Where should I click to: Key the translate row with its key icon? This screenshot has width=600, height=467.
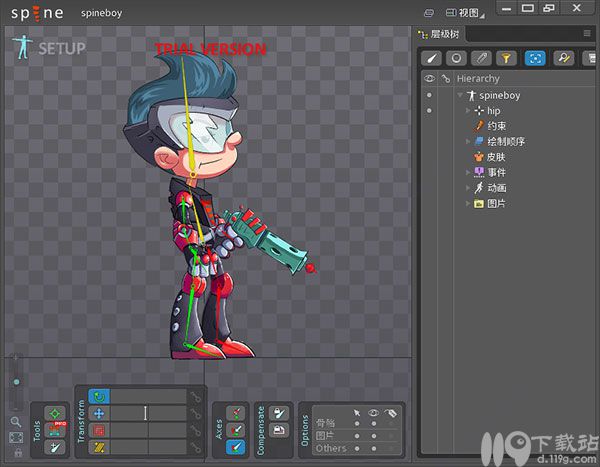click(196, 413)
